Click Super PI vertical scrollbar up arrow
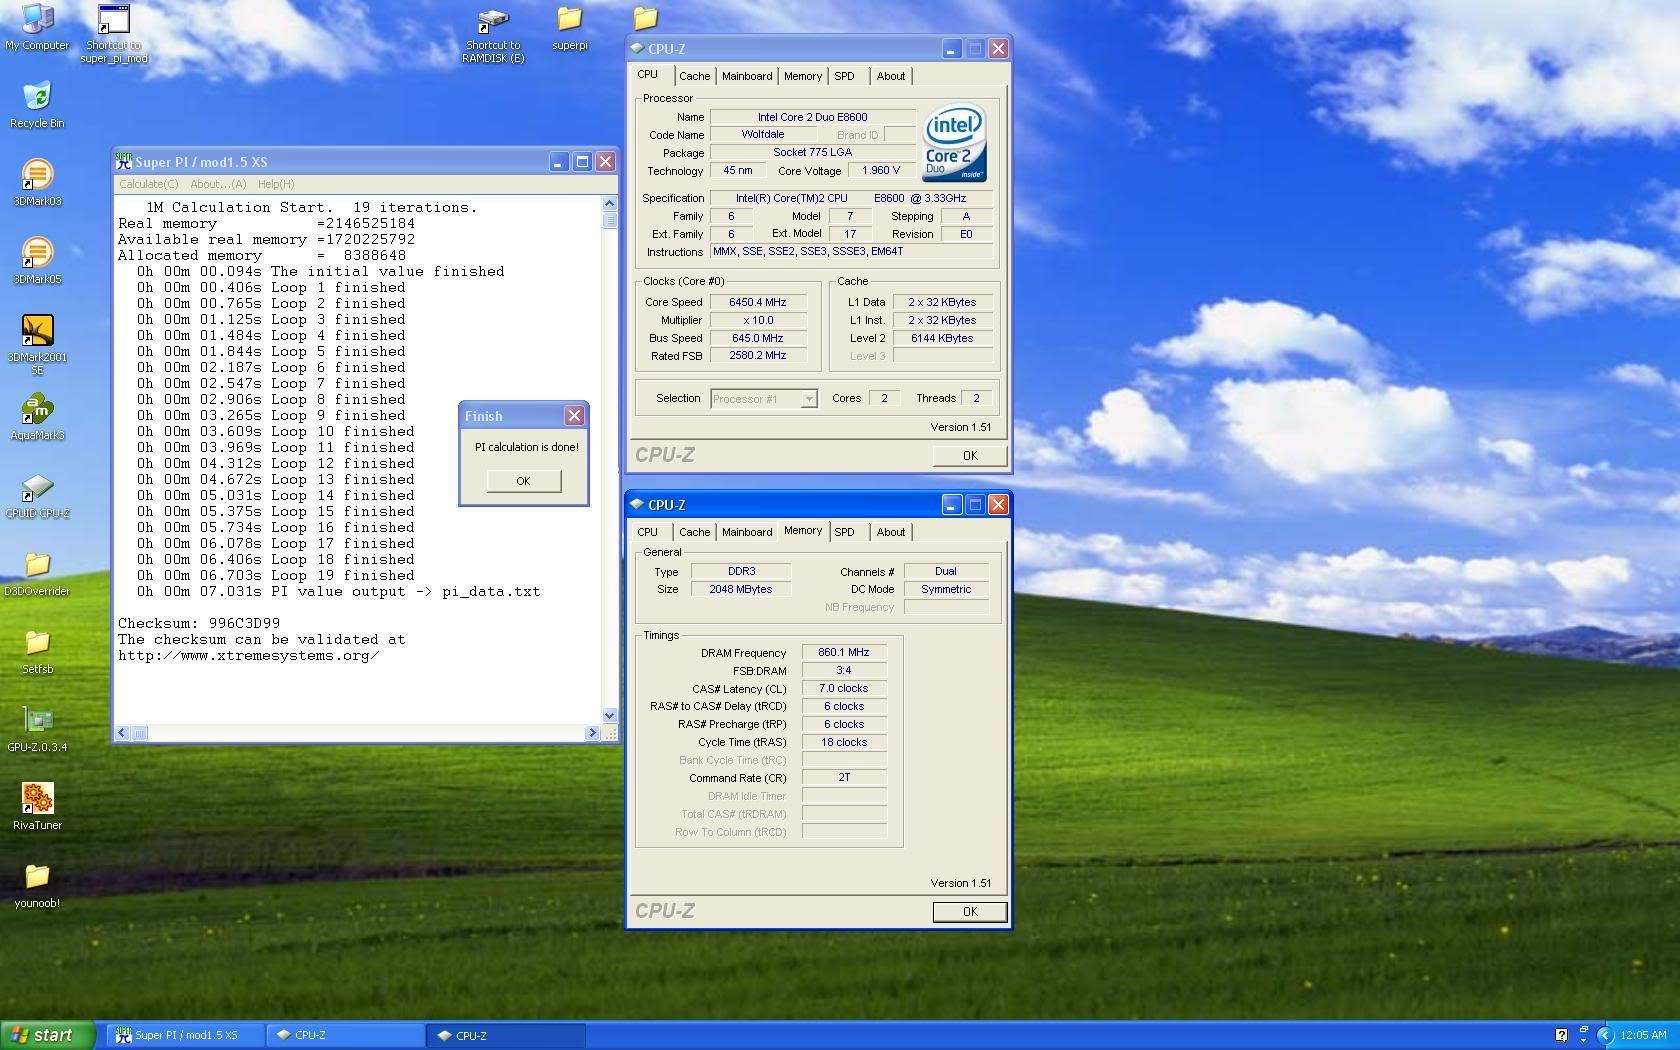 point(610,203)
